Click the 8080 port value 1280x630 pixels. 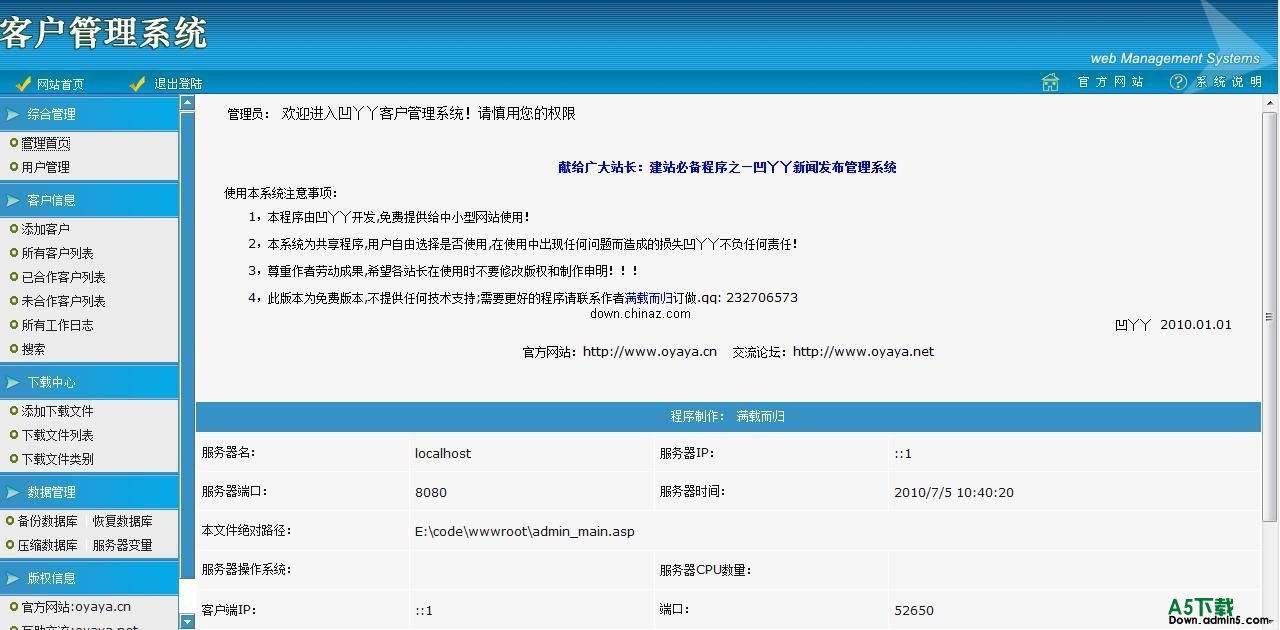pos(431,492)
